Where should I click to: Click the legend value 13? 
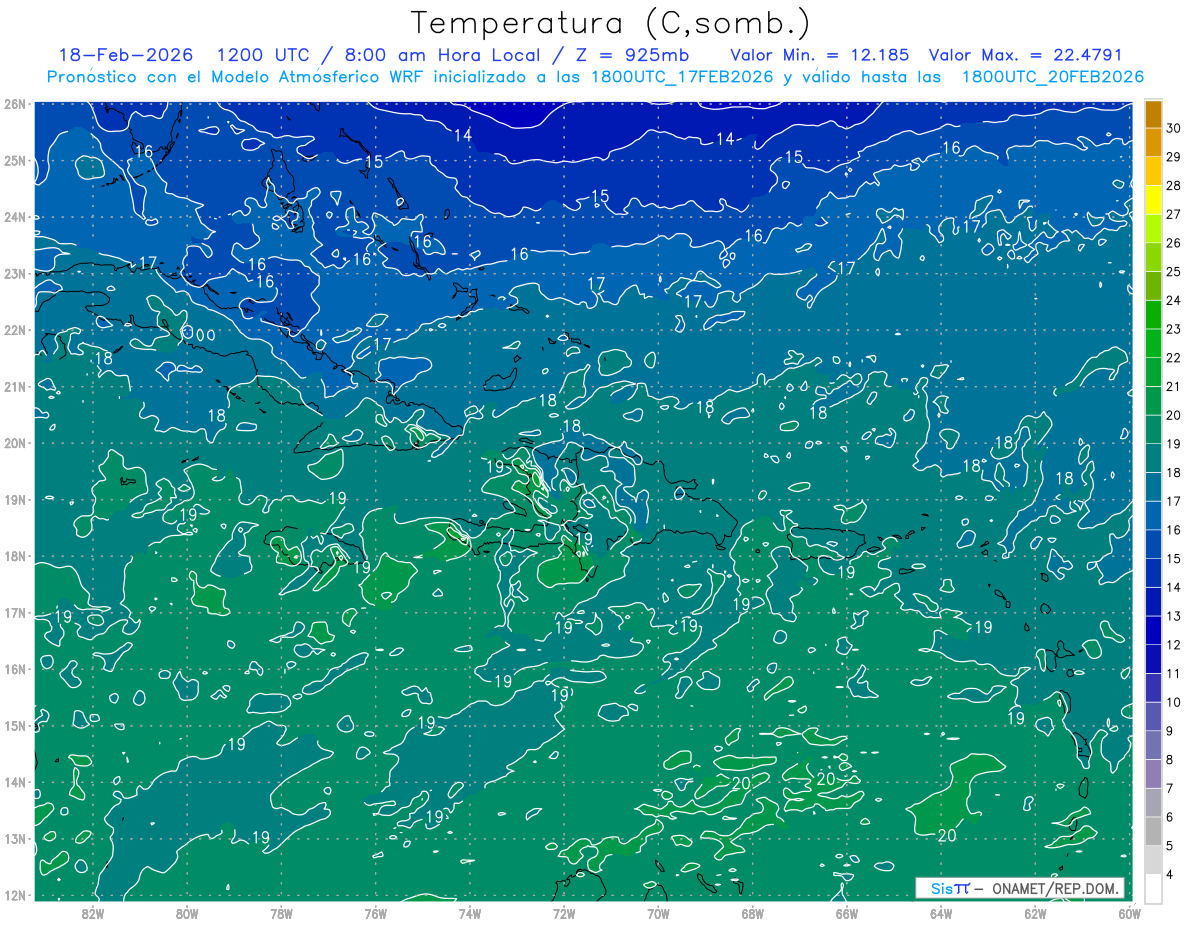[1174, 616]
